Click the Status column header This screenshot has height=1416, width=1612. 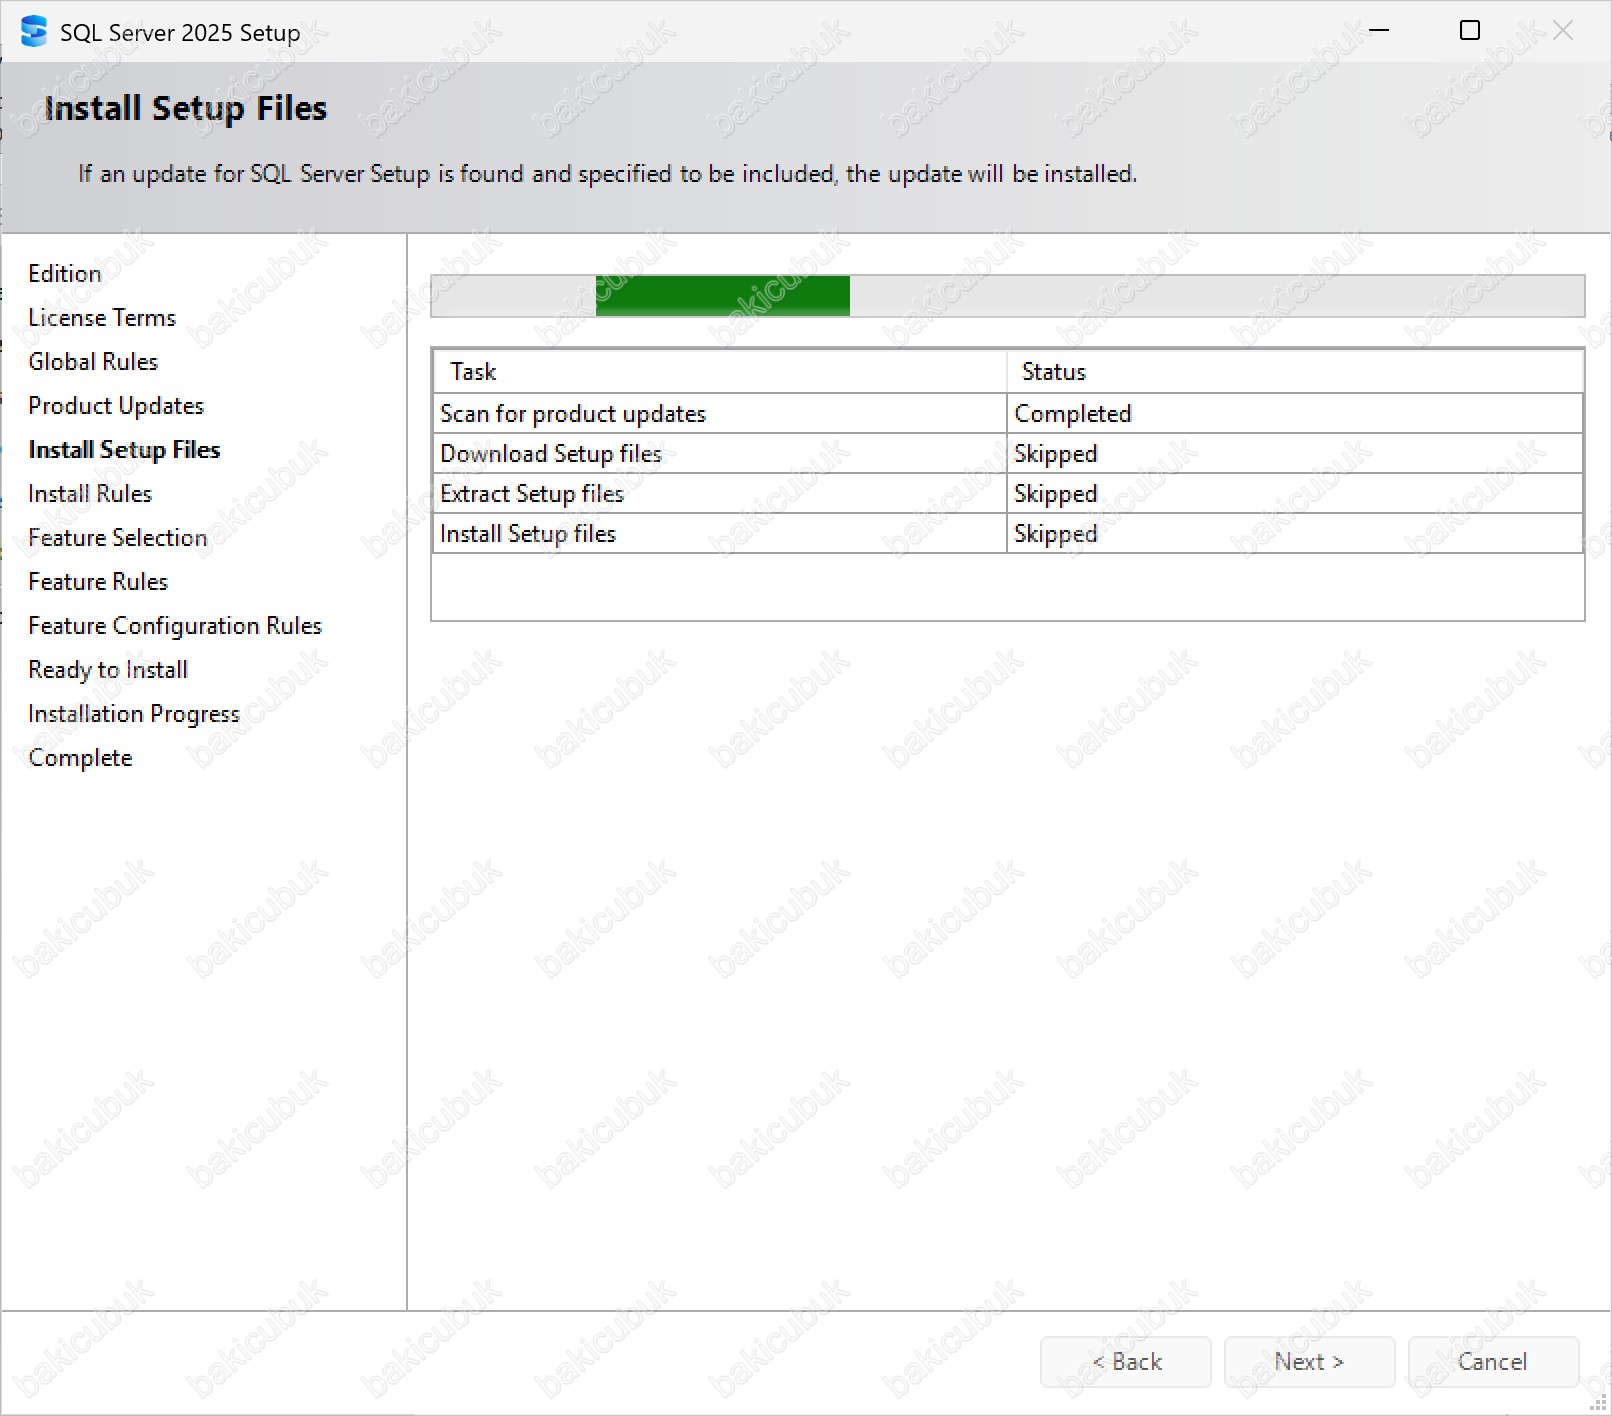tap(1053, 372)
